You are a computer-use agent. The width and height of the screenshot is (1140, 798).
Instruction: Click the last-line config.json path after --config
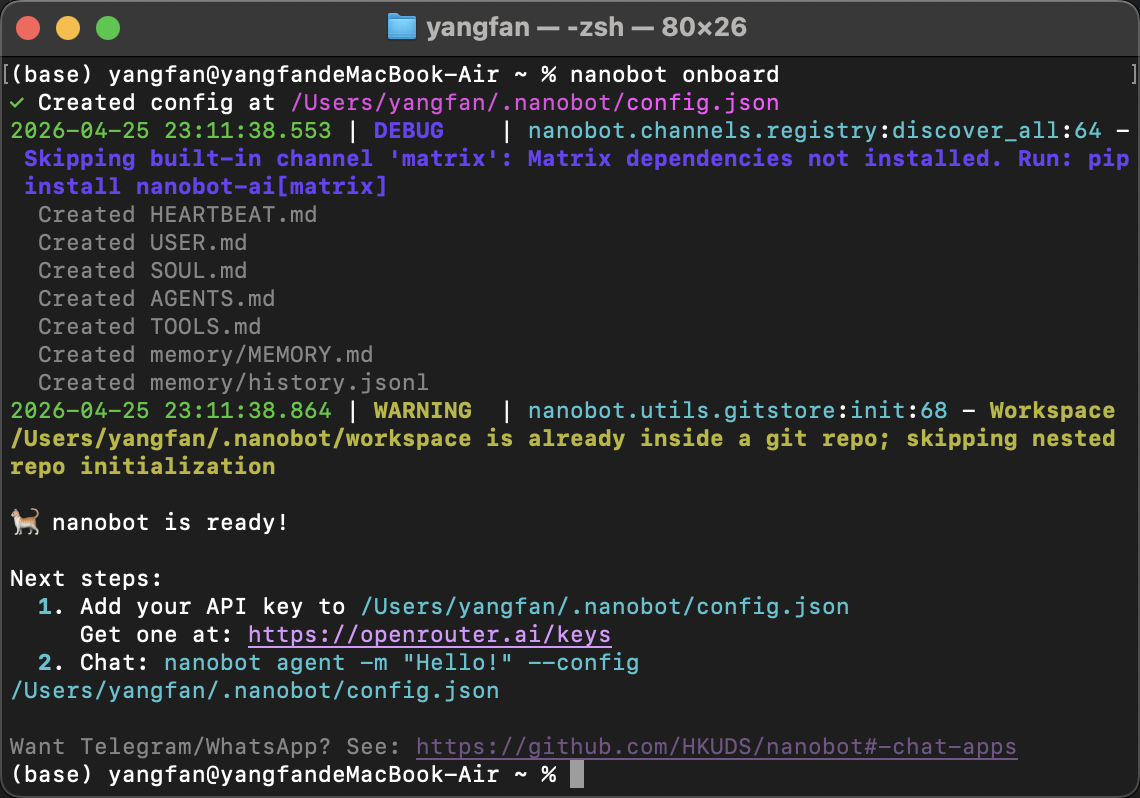pos(254,690)
